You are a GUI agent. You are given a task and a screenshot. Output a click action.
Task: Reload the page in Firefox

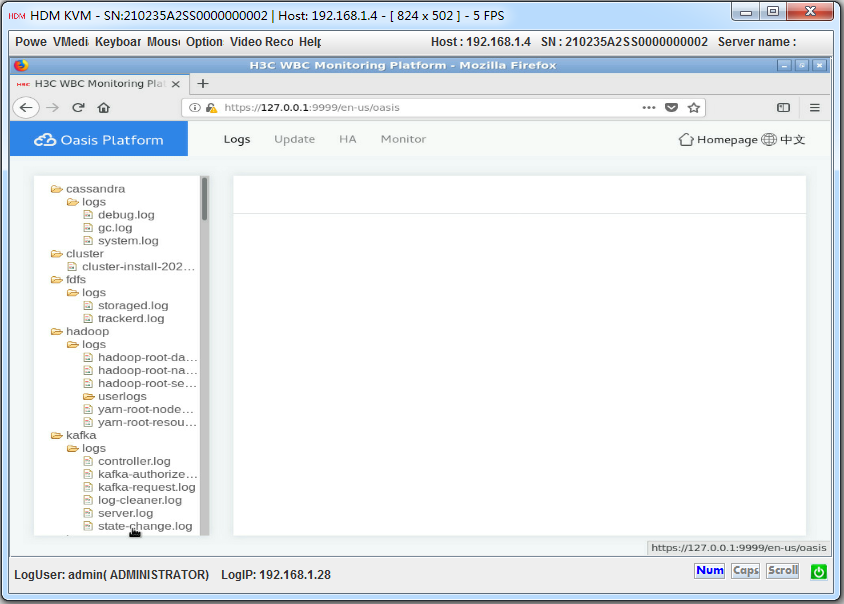click(78, 108)
